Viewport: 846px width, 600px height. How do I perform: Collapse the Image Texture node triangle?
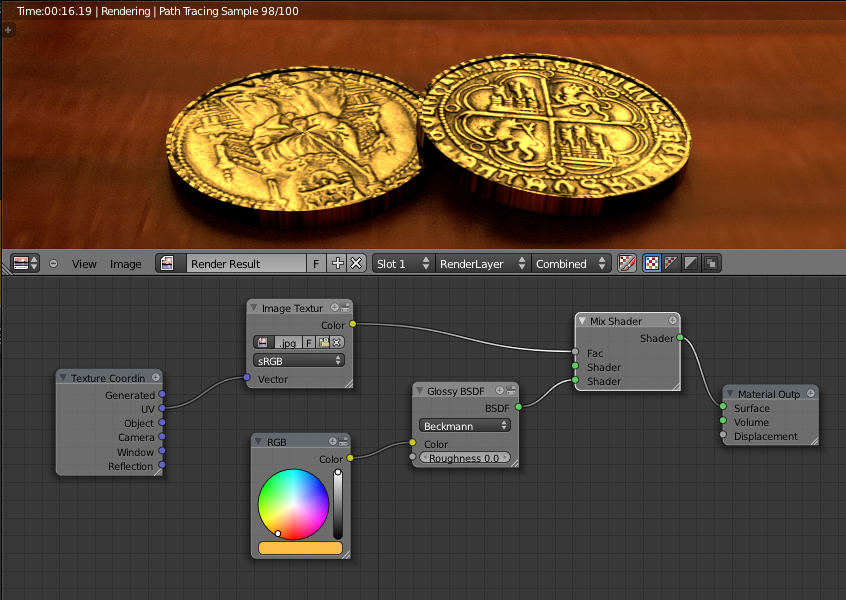click(x=254, y=308)
